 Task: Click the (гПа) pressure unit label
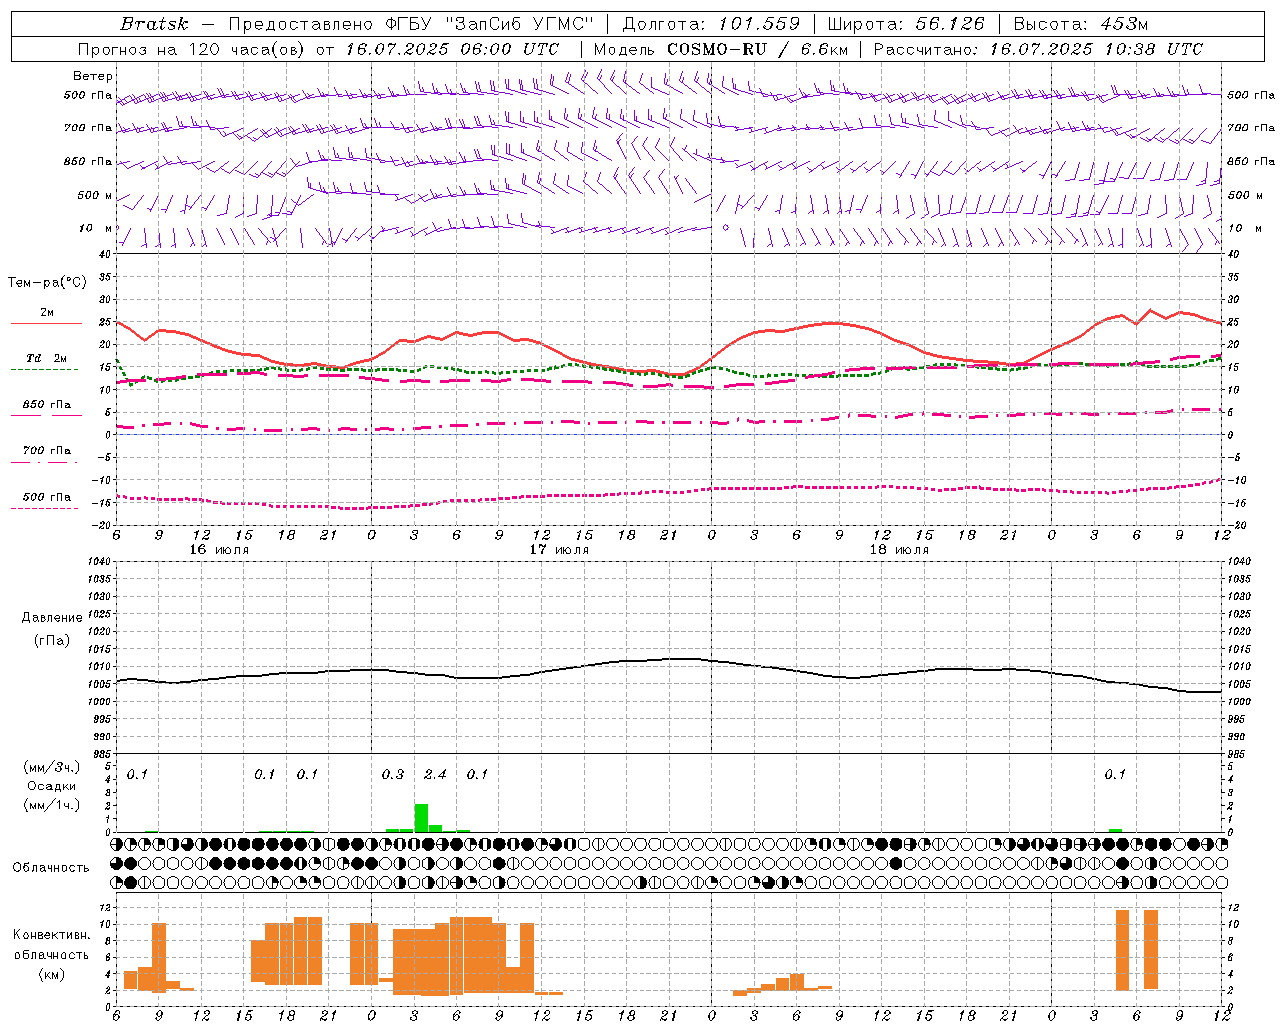coord(52,640)
